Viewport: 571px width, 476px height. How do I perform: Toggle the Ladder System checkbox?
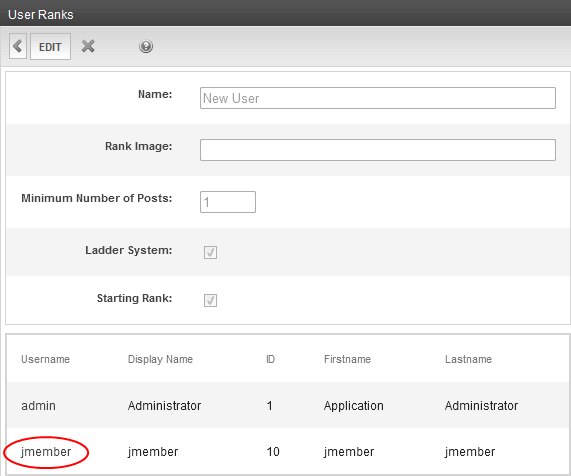coord(210,252)
